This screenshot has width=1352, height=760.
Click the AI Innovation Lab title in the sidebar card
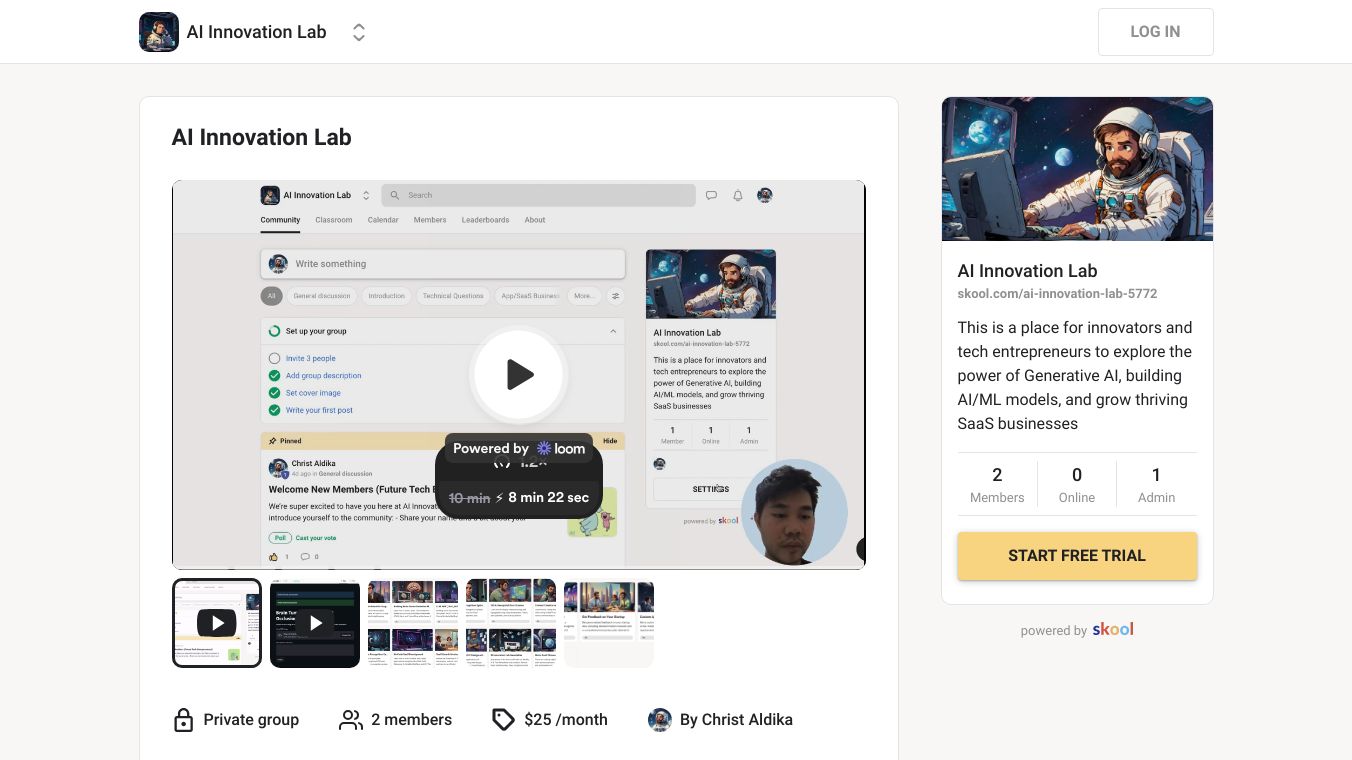[x=1027, y=271]
